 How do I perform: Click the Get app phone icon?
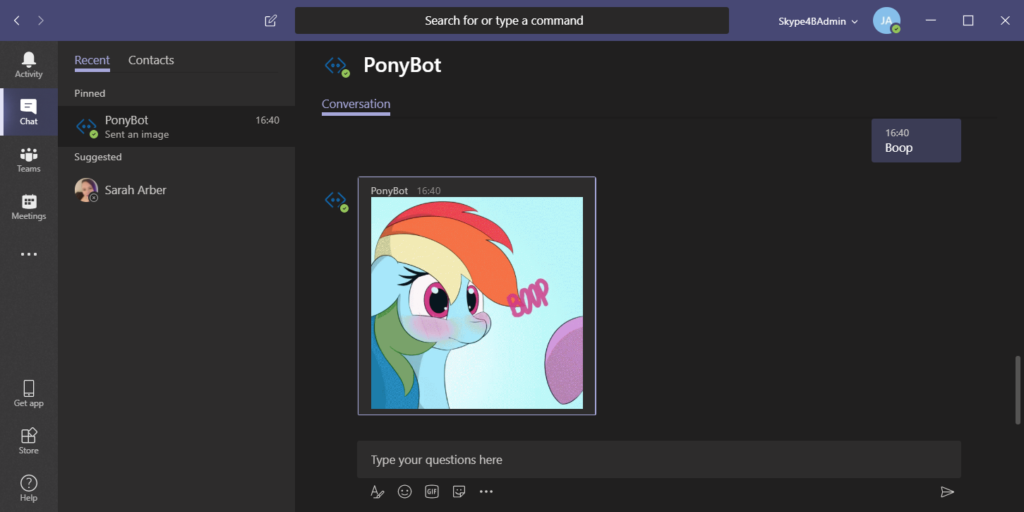pyautogui.click(x=29, y=388)
